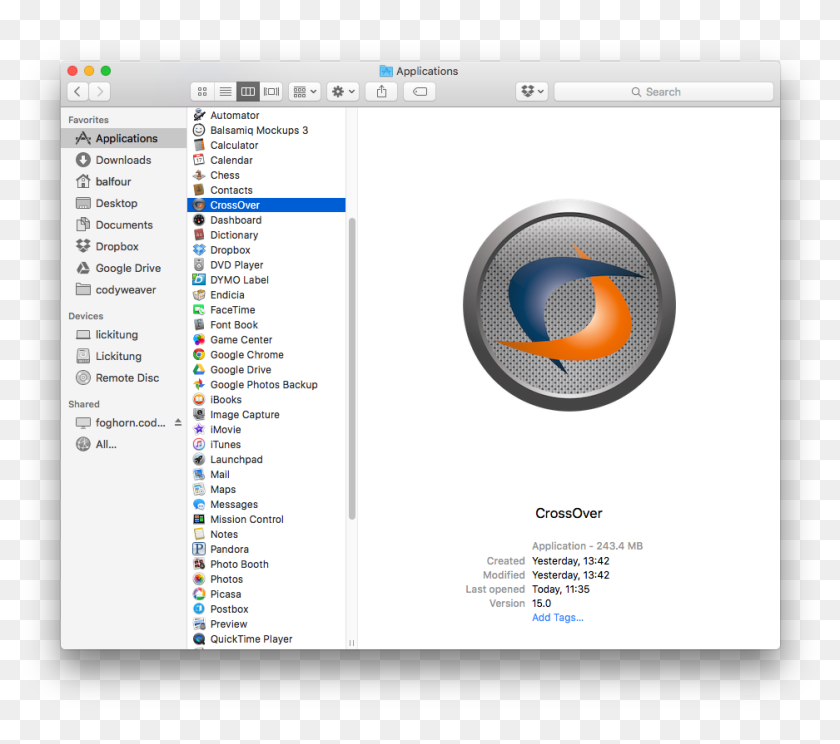This screenshot has width=840, height=744.
Task: Switch to cover flow view
Action: tap(270, 91)
